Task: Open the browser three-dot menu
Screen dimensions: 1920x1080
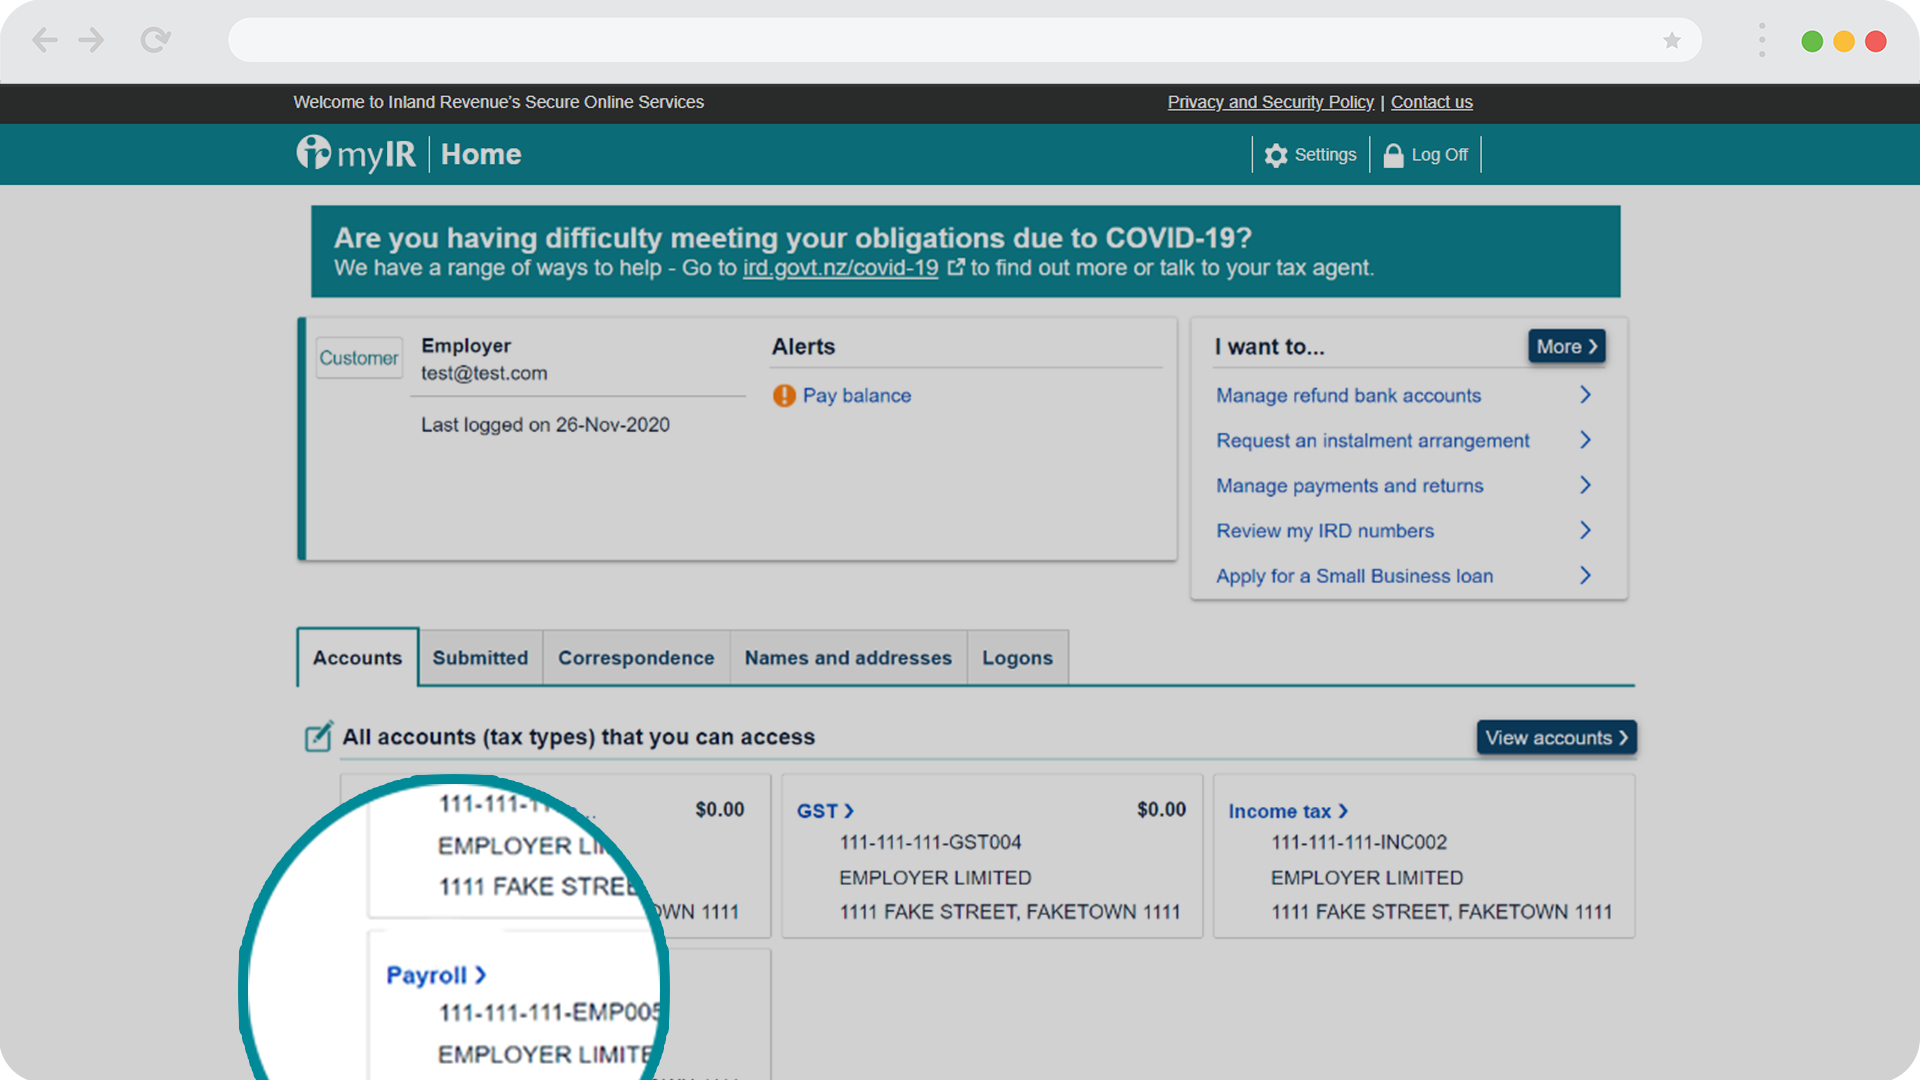Action: point(1762,41)
